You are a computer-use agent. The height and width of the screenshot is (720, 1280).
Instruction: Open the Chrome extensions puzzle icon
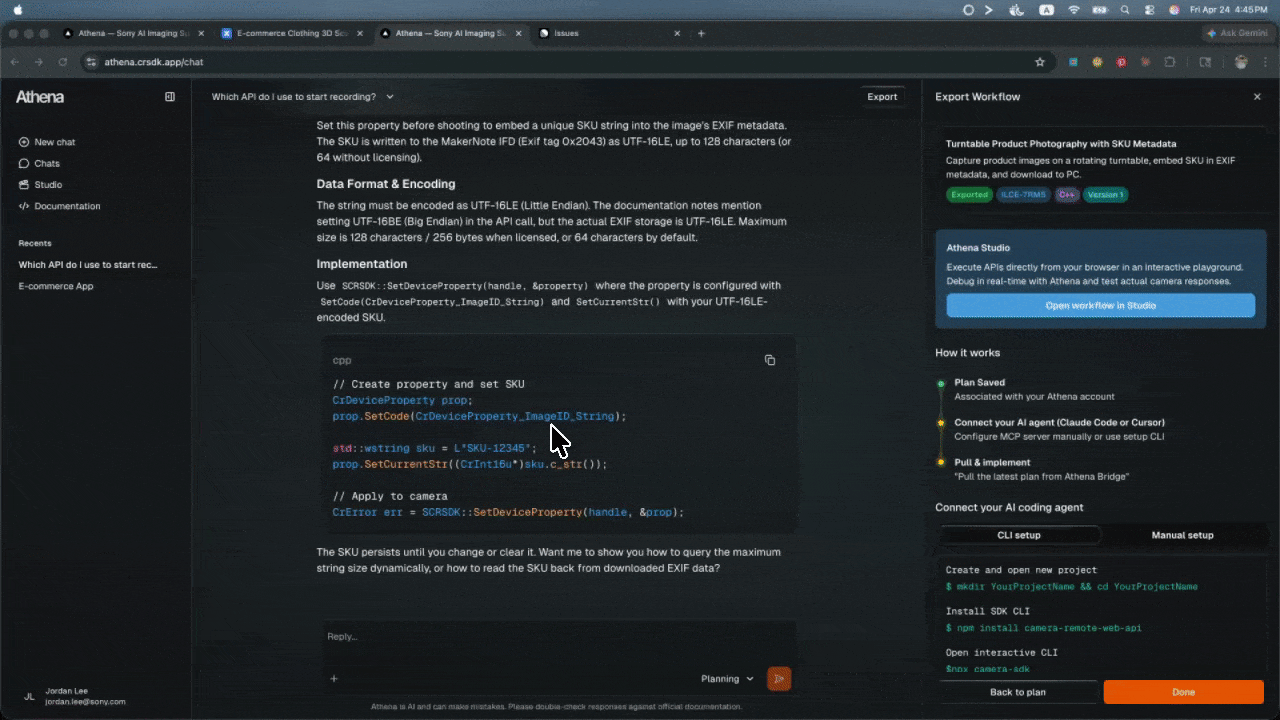click(1170, 62)
